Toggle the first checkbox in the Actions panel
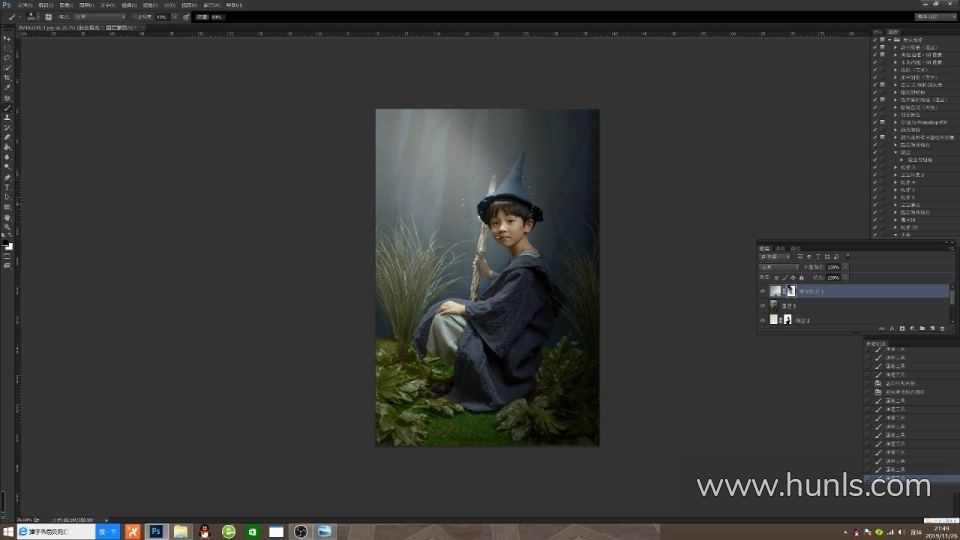 click(875, 40)
